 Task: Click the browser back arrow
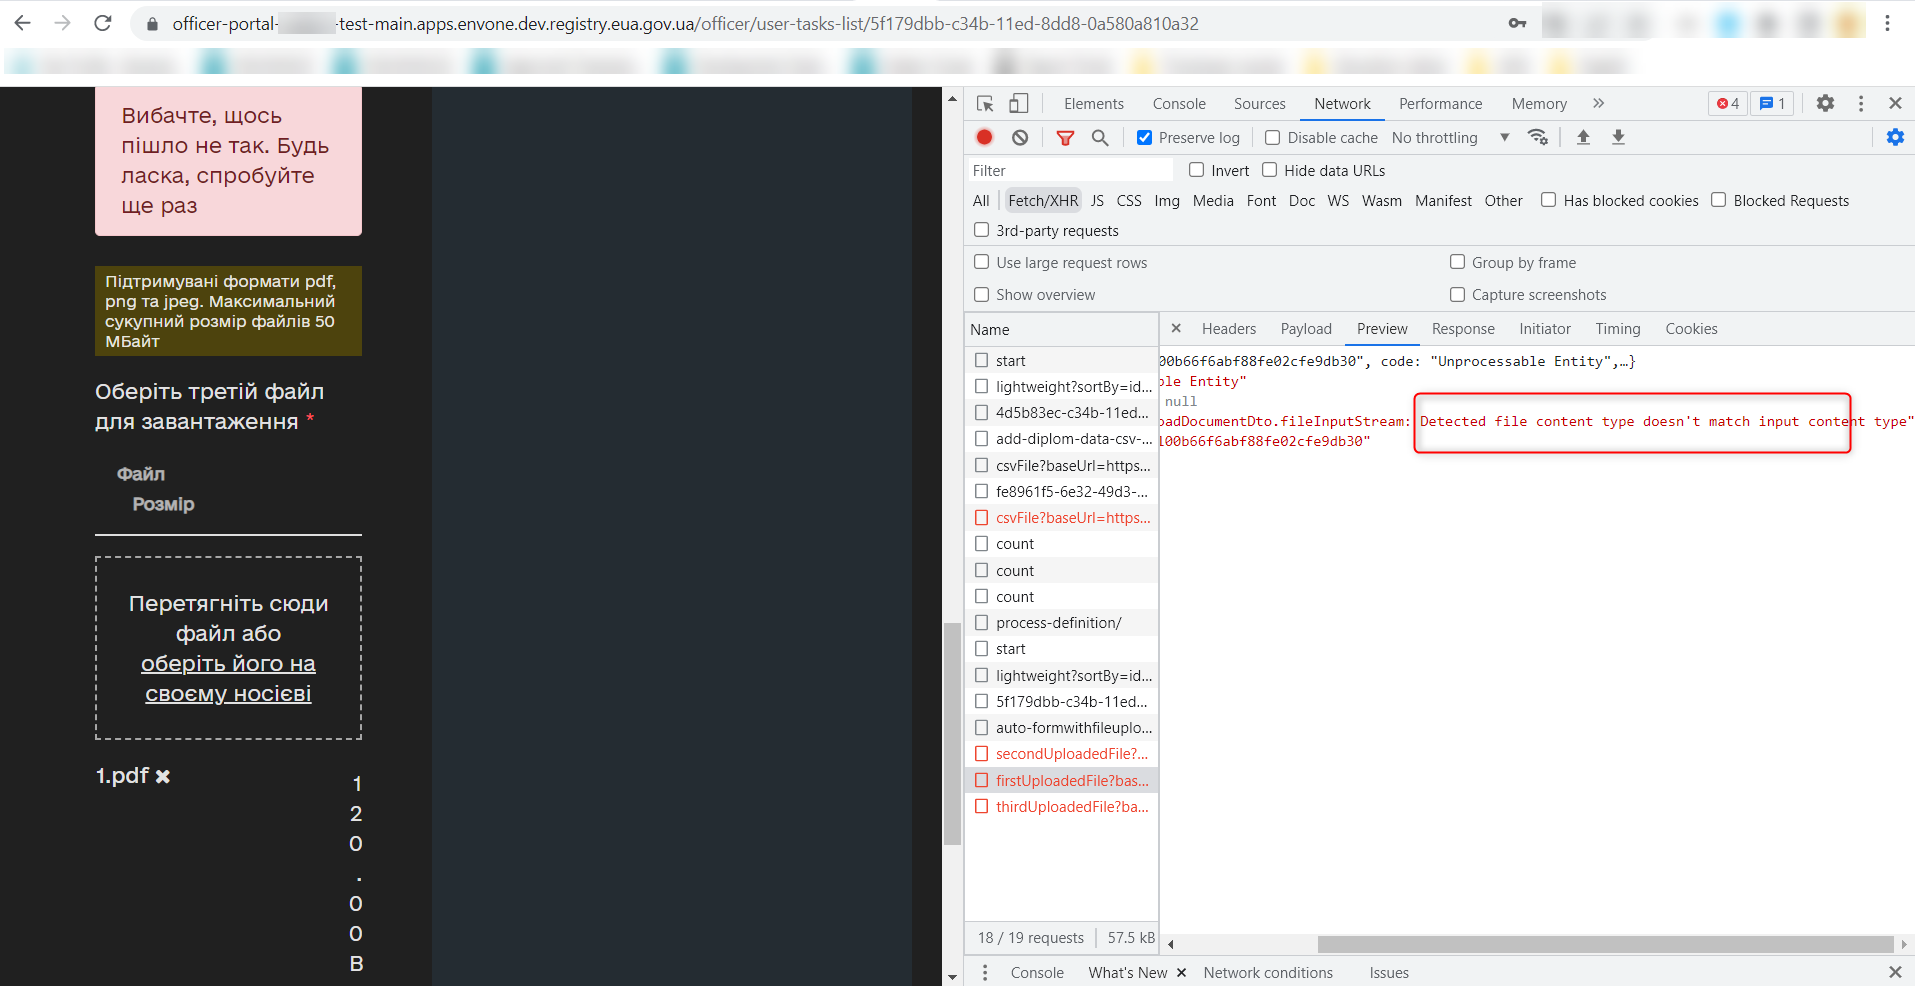point(22,23)
